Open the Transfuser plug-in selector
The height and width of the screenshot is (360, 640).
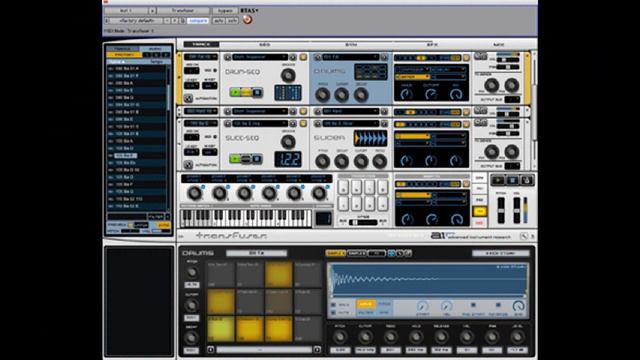pos(183,10)
